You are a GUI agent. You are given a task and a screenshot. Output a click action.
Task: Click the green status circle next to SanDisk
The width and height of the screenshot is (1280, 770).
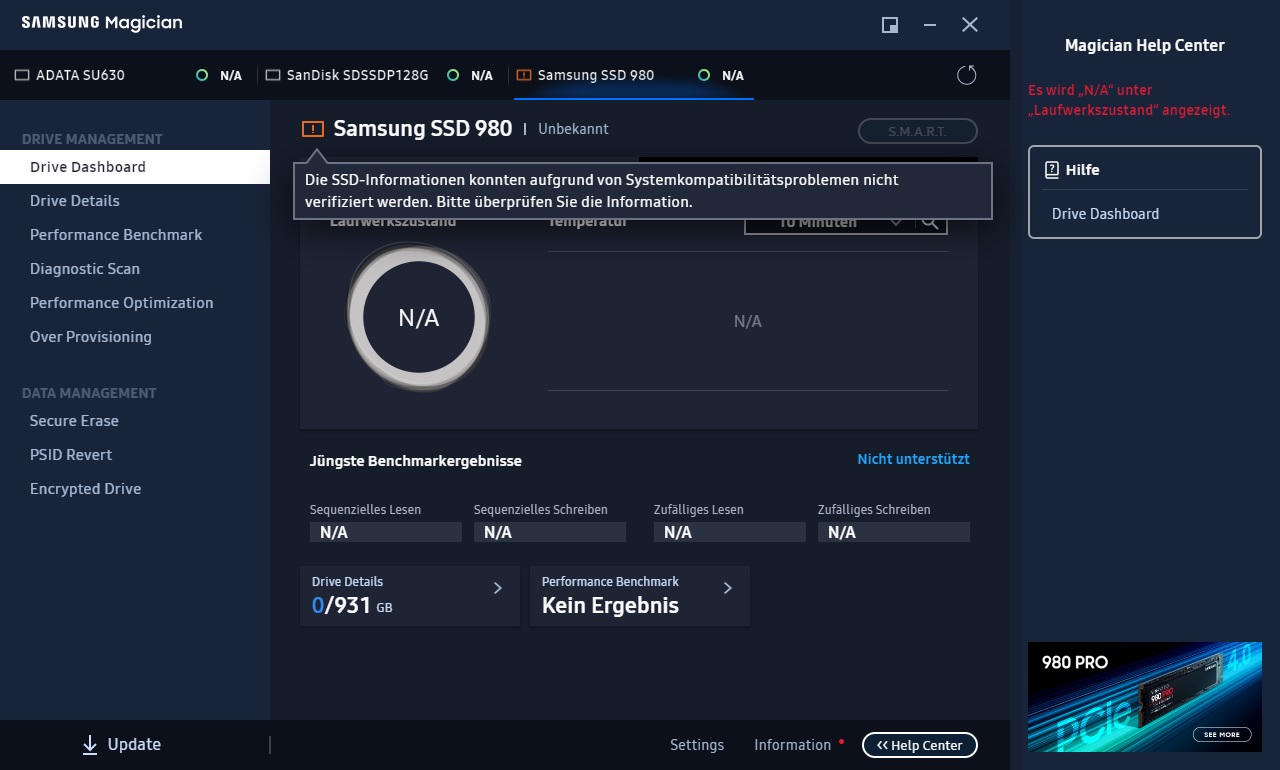453,75
